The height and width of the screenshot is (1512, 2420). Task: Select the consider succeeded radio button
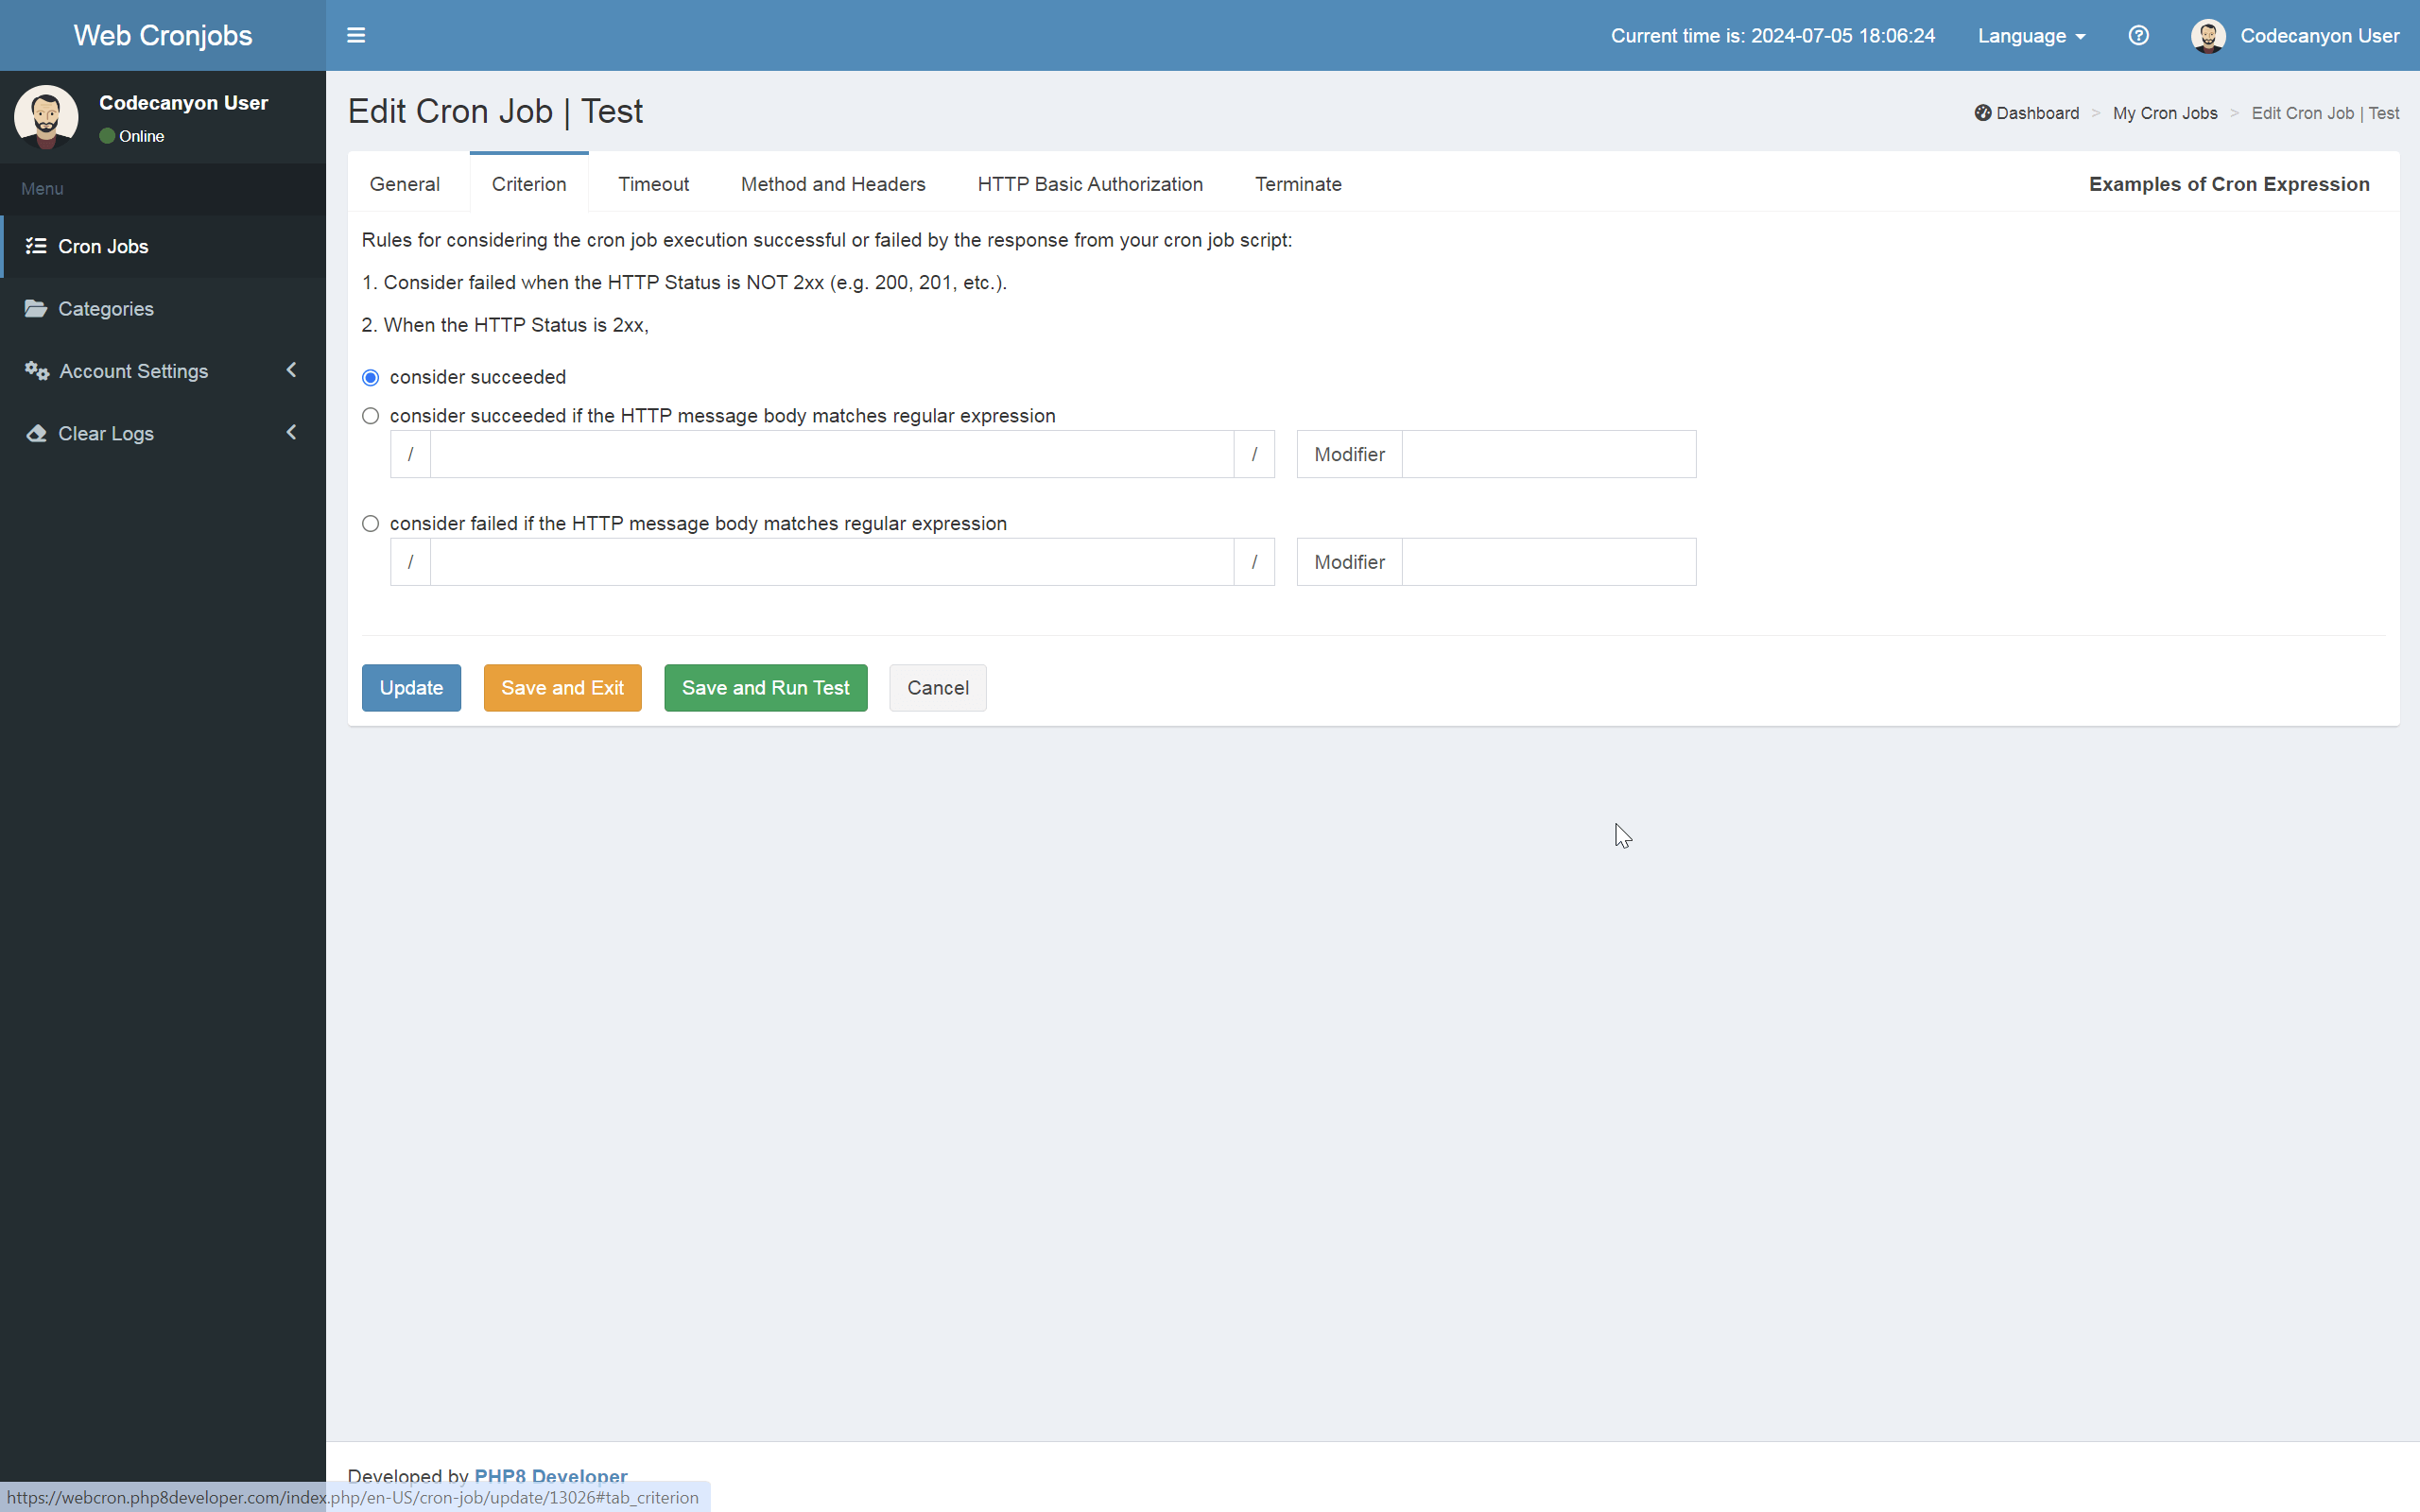[x=370, y=377]
